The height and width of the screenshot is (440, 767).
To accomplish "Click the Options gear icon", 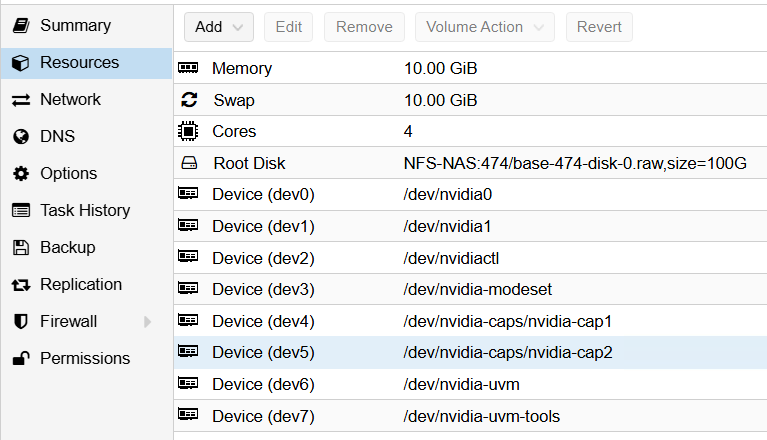I will point(20,173).
